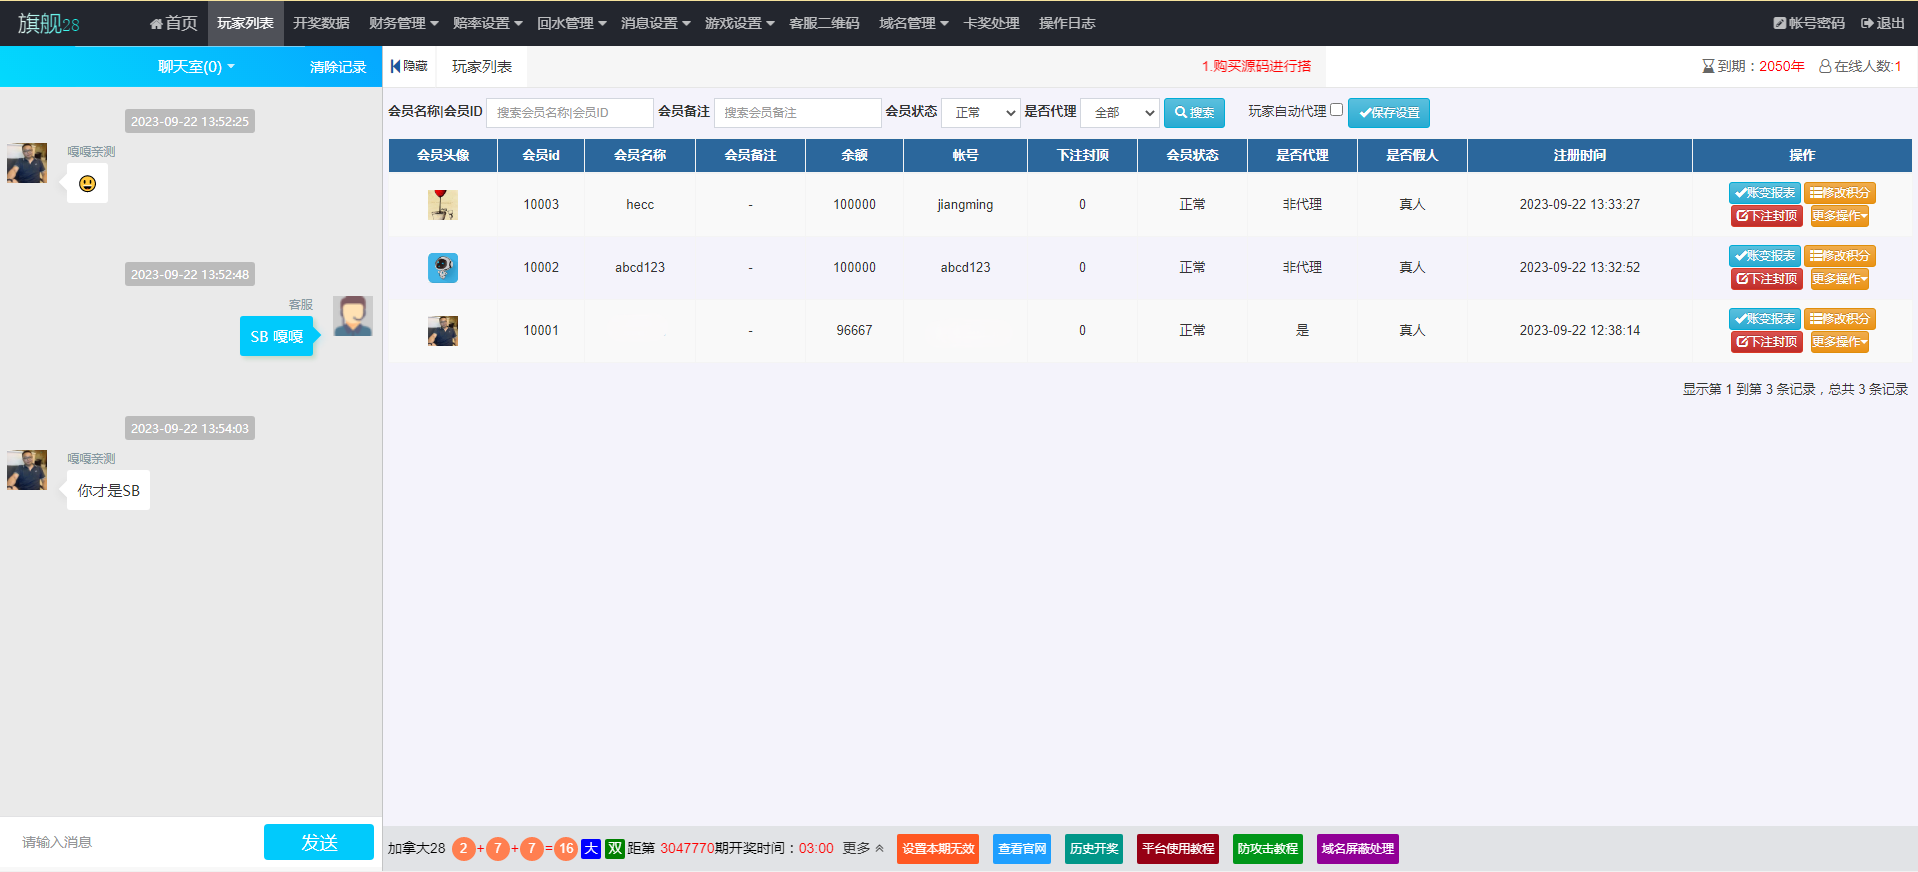The width and height of the screenshot is (1918, 872).
Task: Click account report for member 10001
Action: pyautogui.click(x=1764, y=319)
